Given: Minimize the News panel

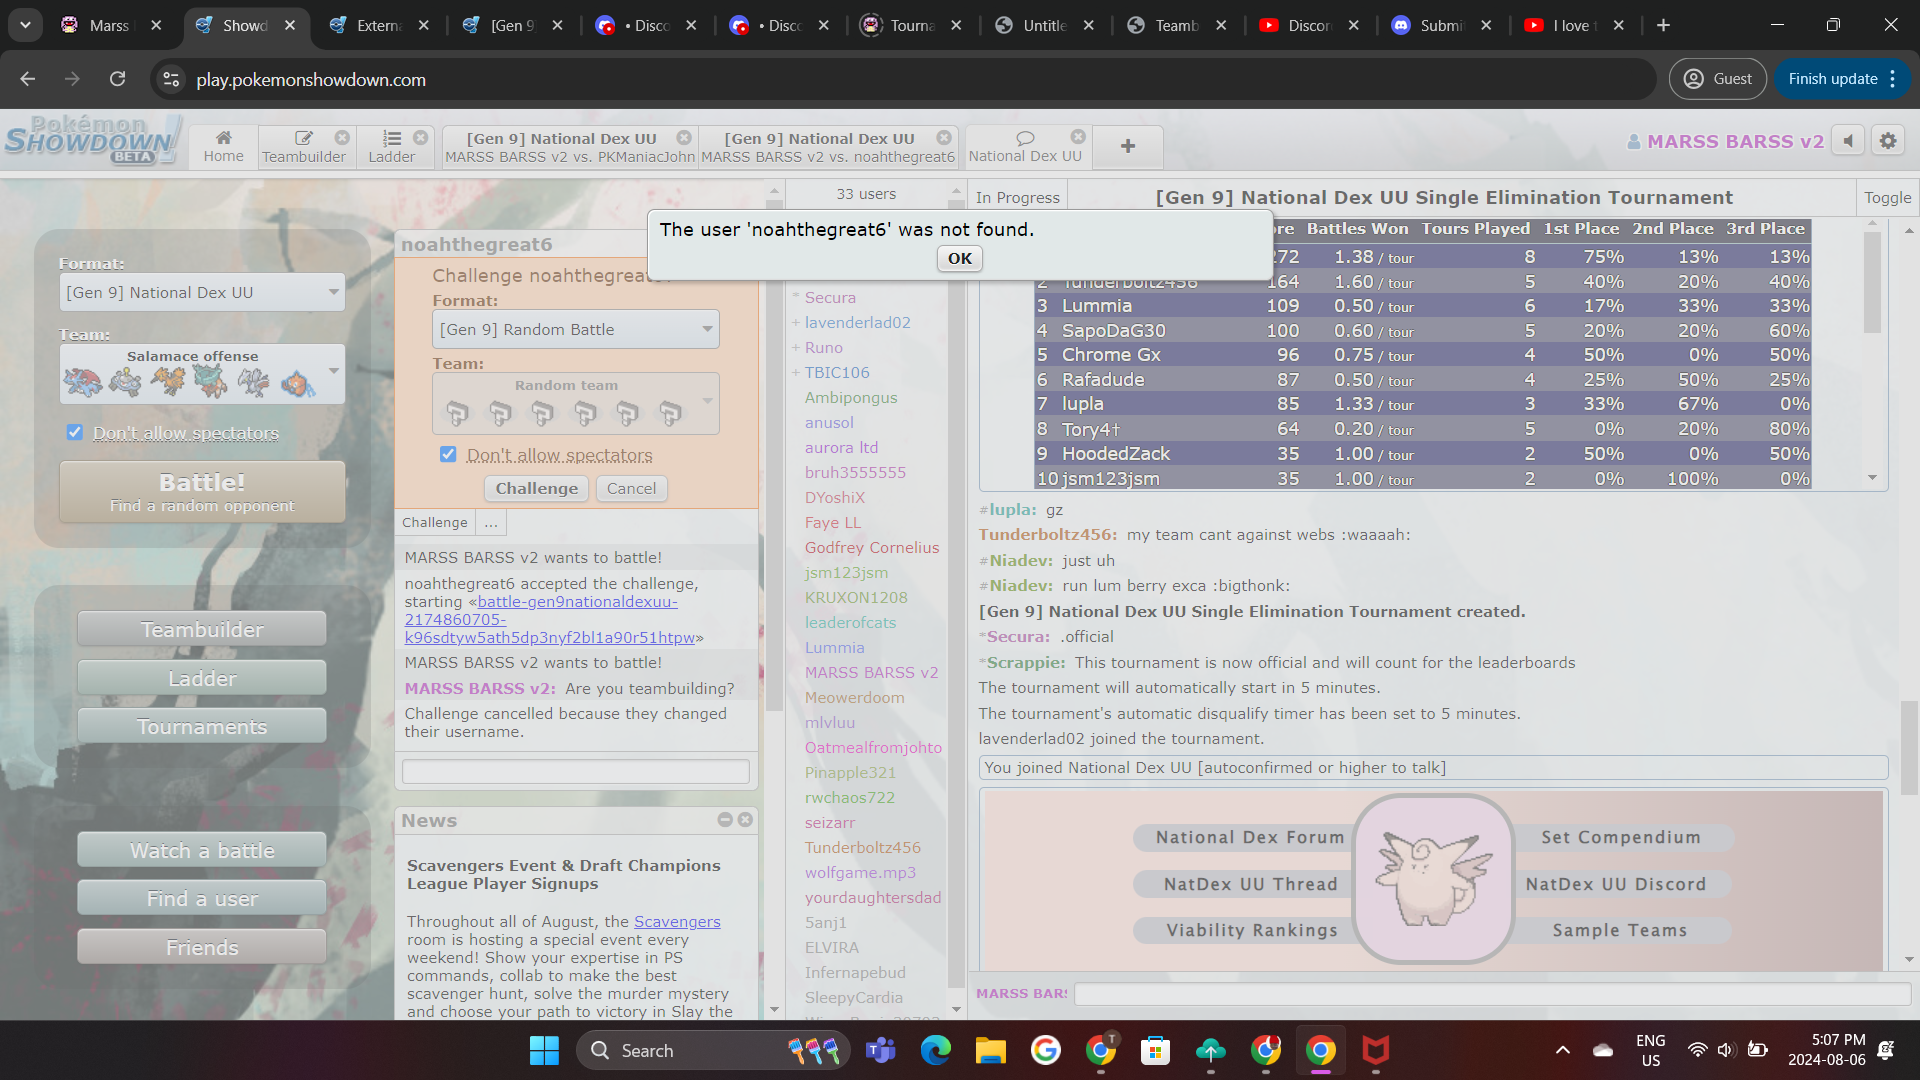Looking at the screenshot, I should (x=725, y=819).
